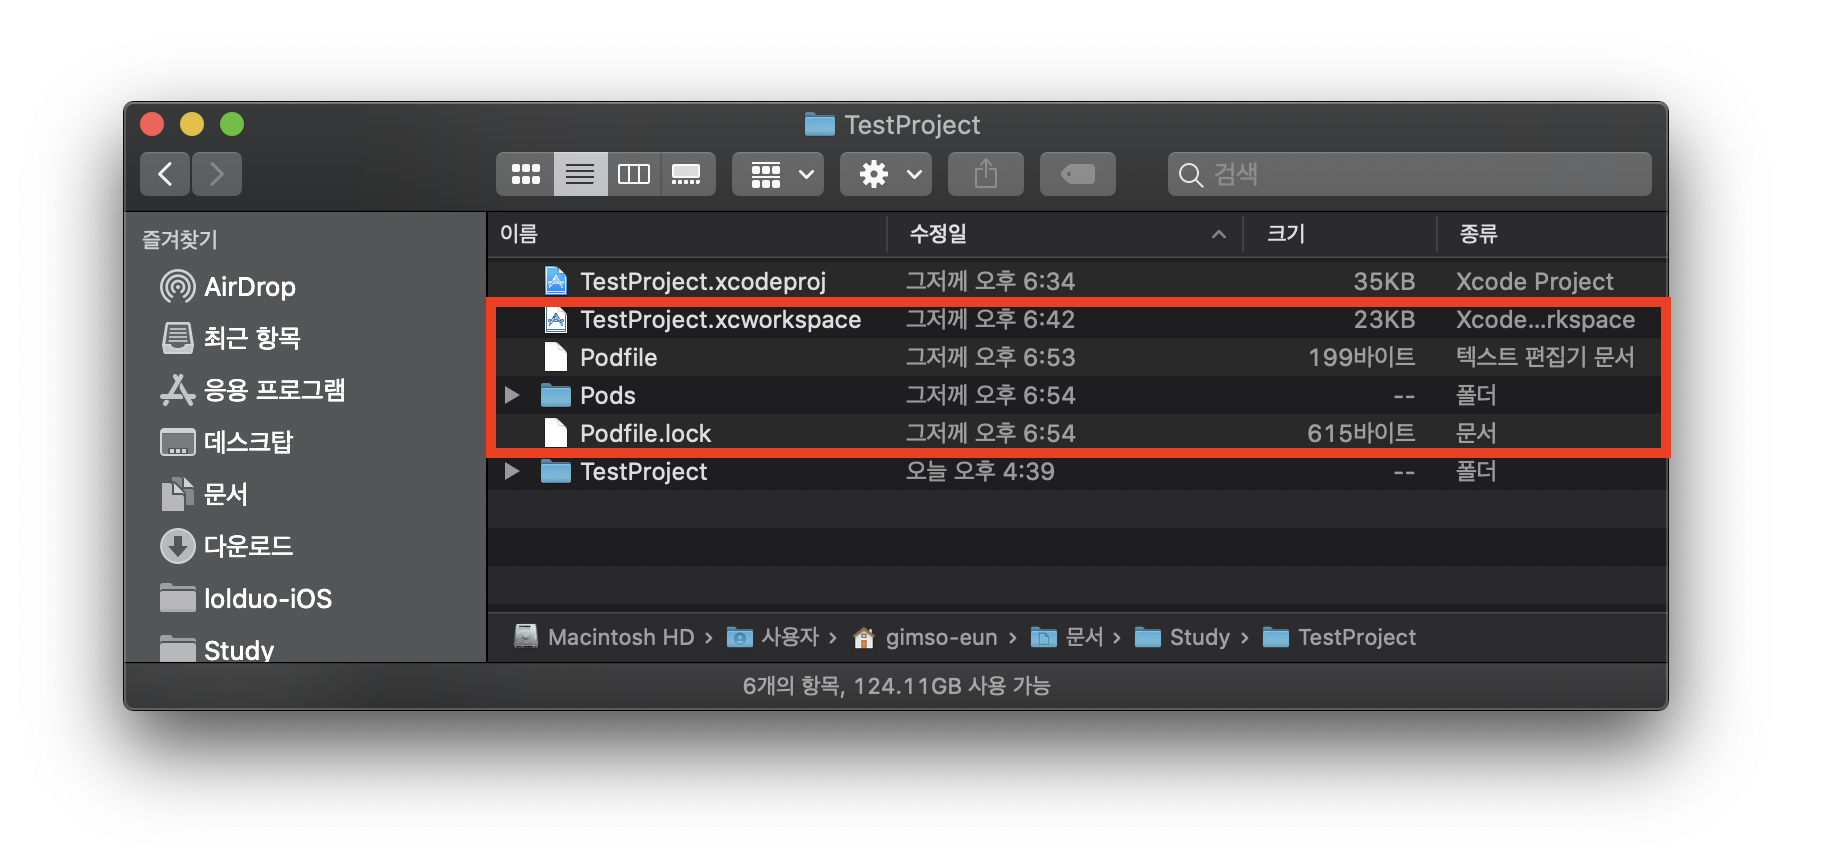The image size is (1846, 862).
Task: Switch to column view
Action: 634,174
